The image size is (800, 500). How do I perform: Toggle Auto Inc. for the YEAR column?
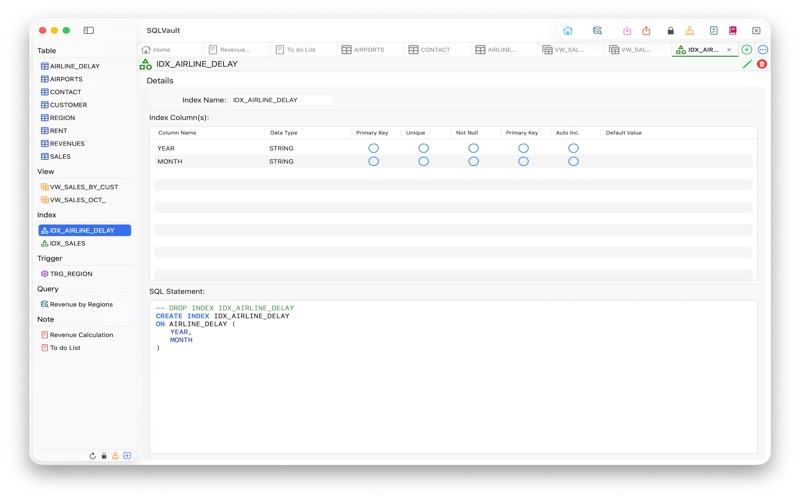(x=573, y=148)
